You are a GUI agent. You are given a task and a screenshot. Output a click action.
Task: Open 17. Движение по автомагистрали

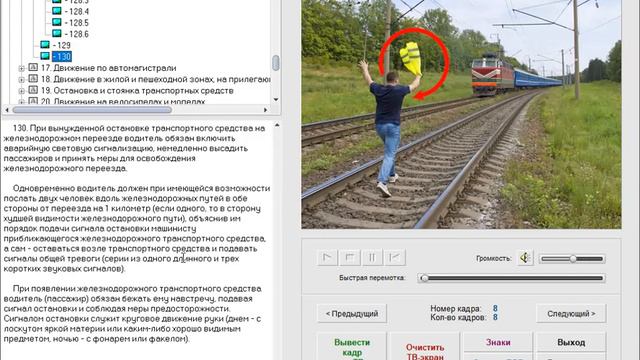[109, 68]
